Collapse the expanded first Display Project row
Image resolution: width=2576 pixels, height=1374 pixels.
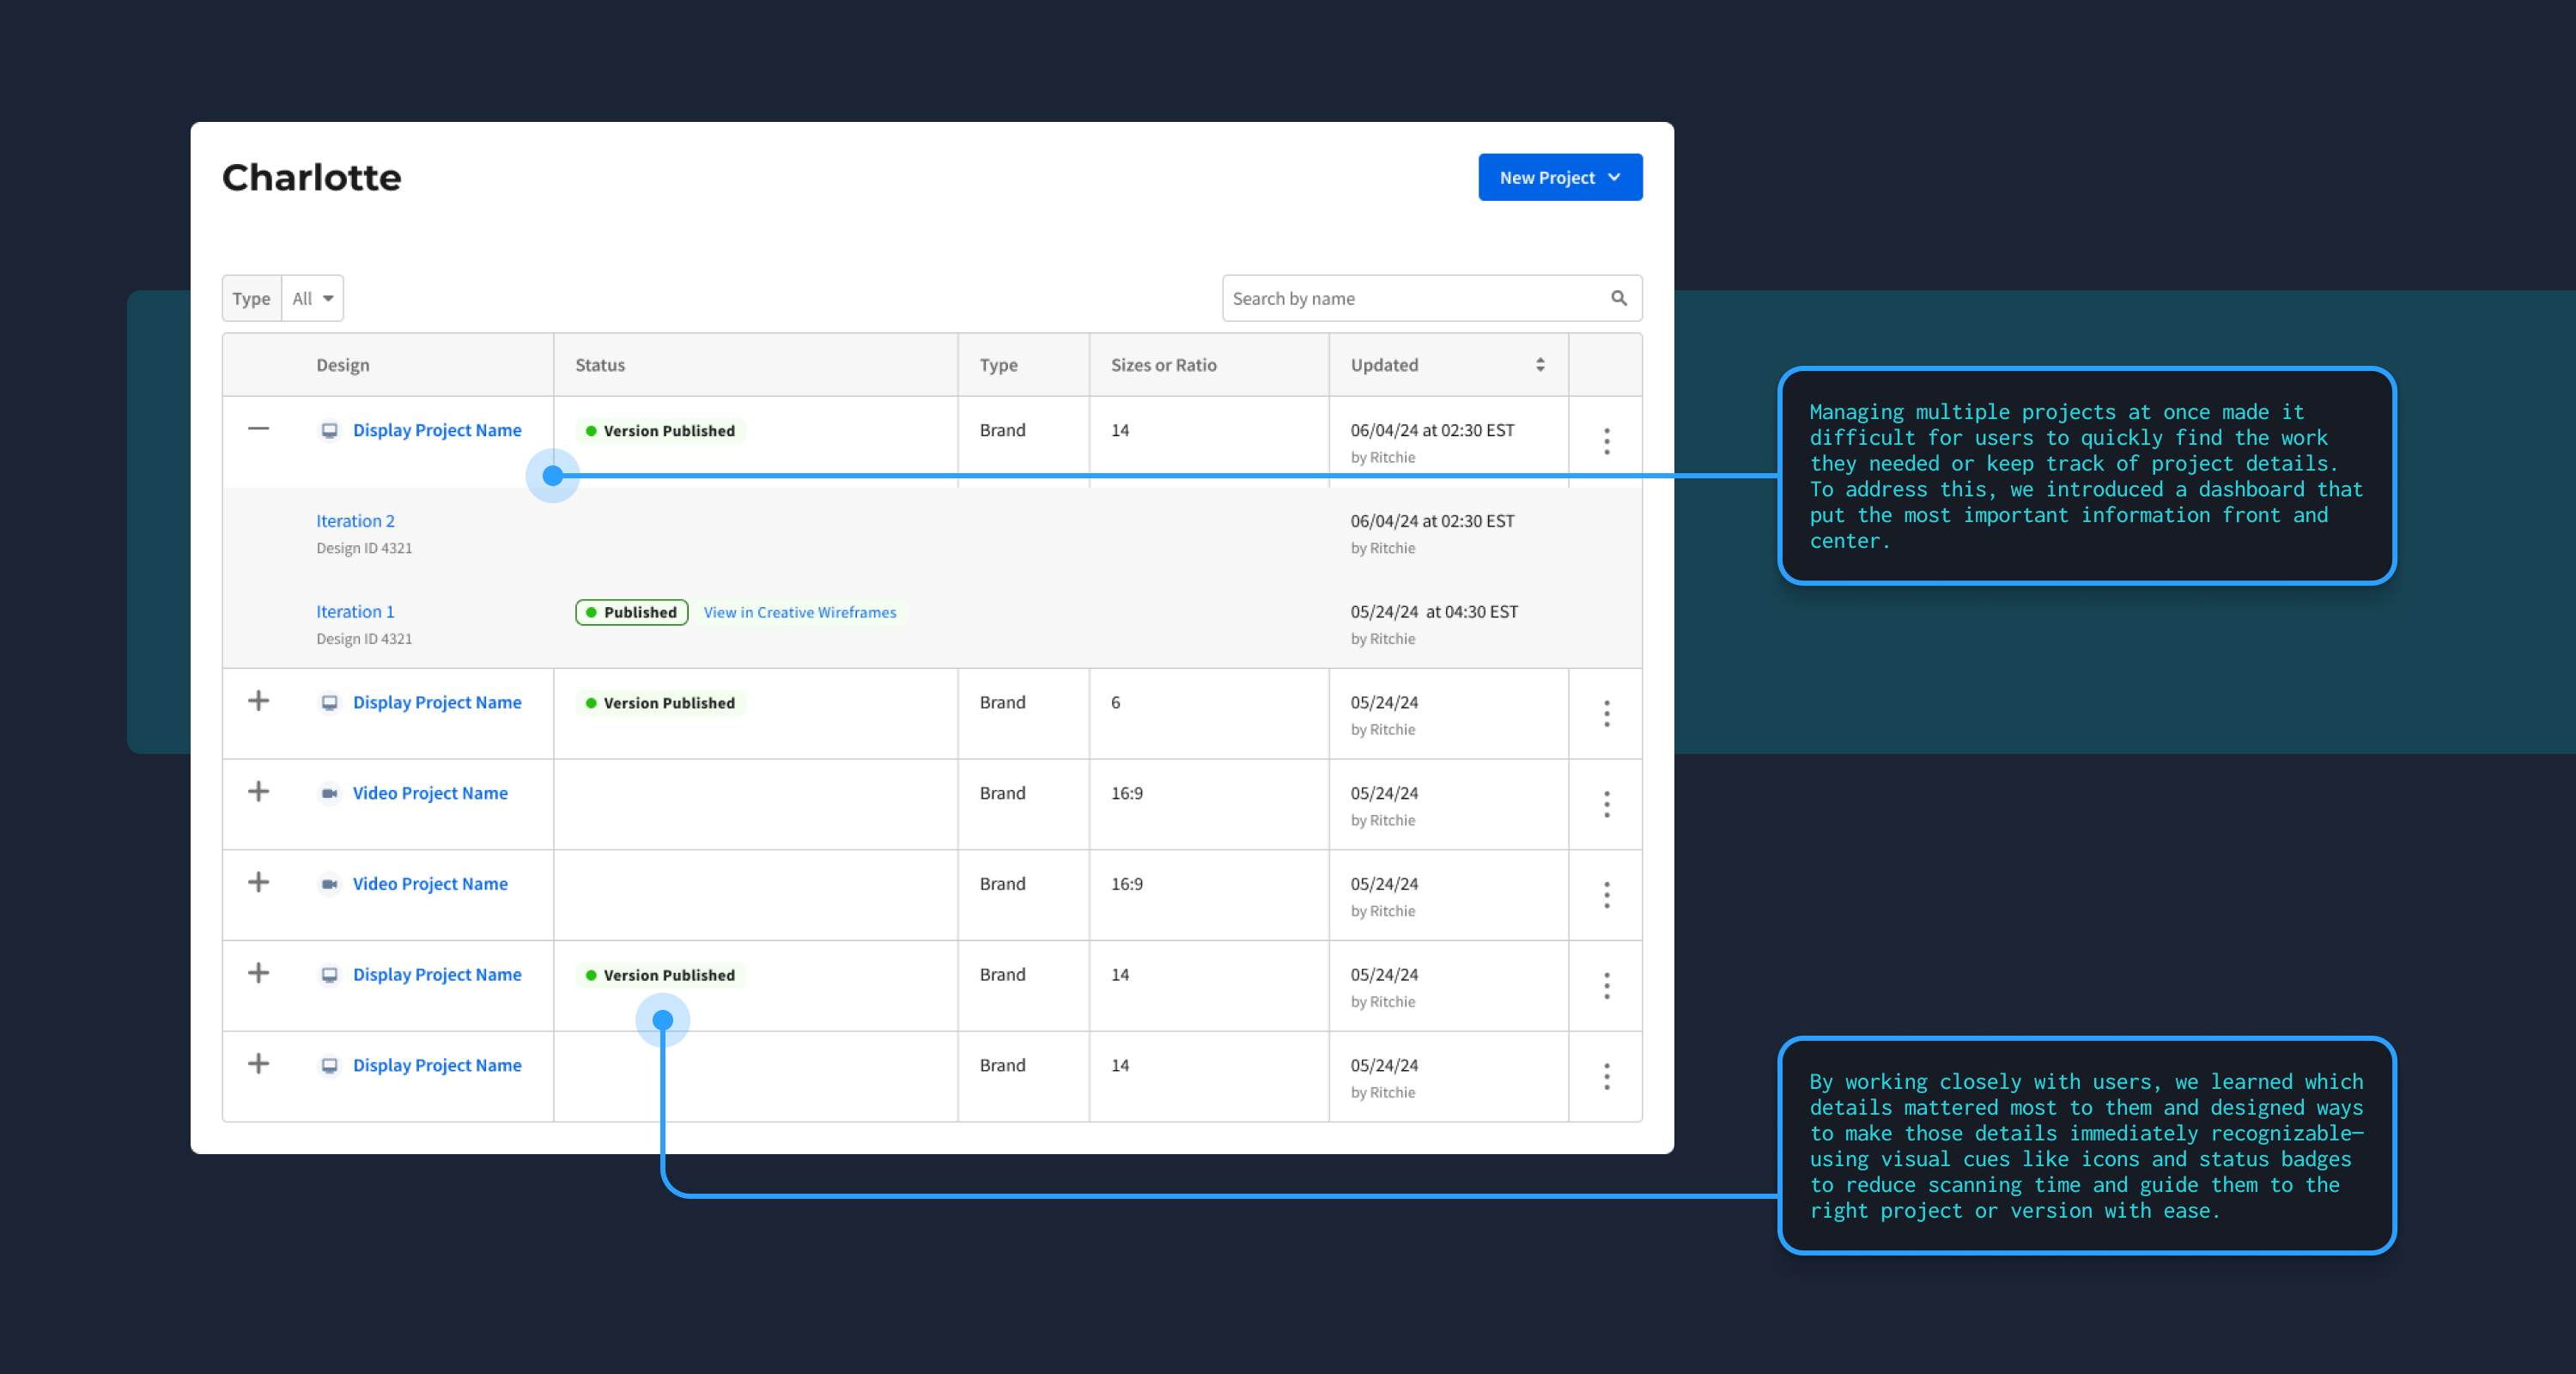[258, 429]
